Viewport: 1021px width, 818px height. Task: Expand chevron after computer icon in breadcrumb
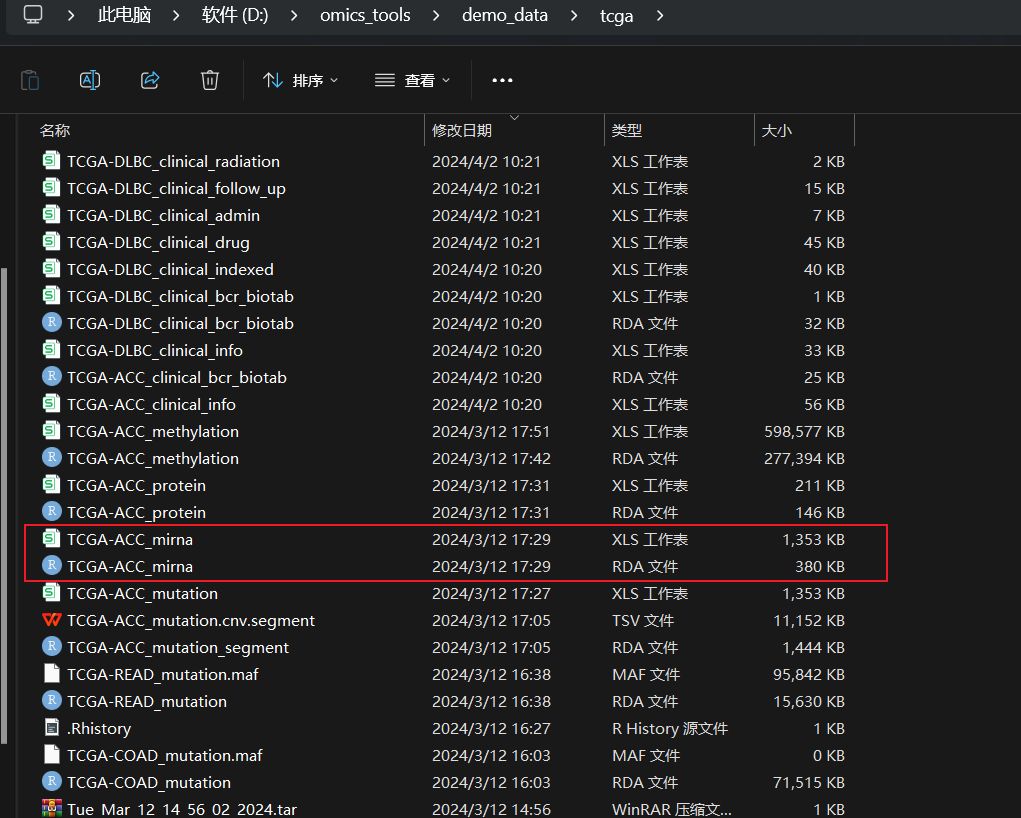(x=71, y=15)
